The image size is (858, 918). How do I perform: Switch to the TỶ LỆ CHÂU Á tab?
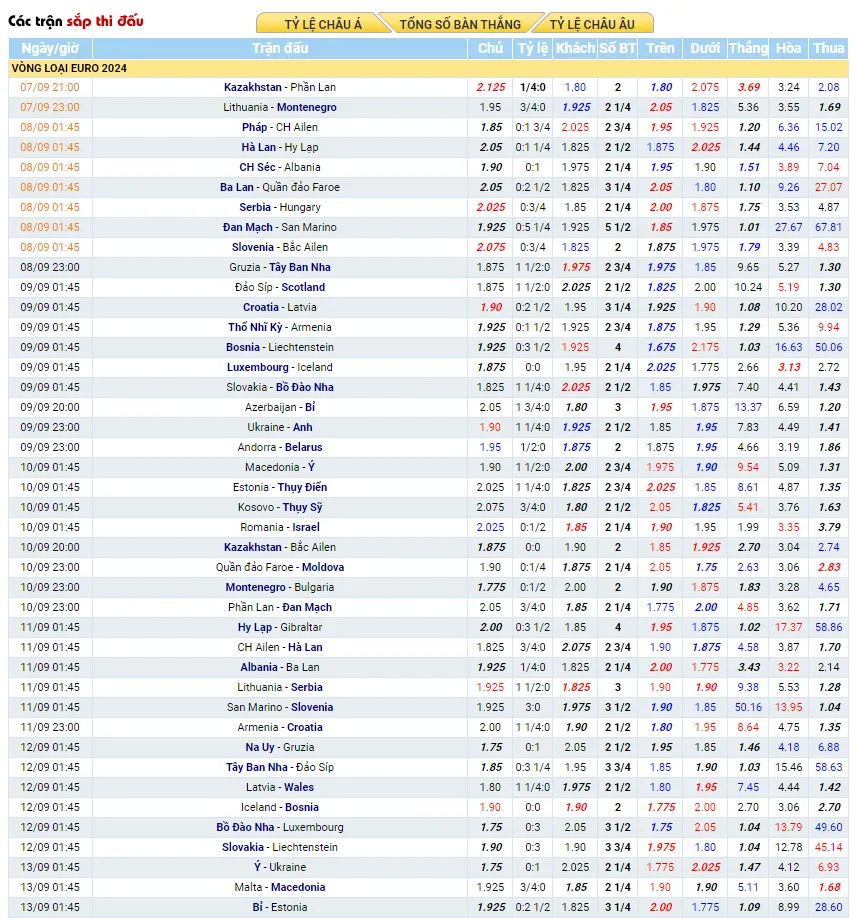click(323, 24)
